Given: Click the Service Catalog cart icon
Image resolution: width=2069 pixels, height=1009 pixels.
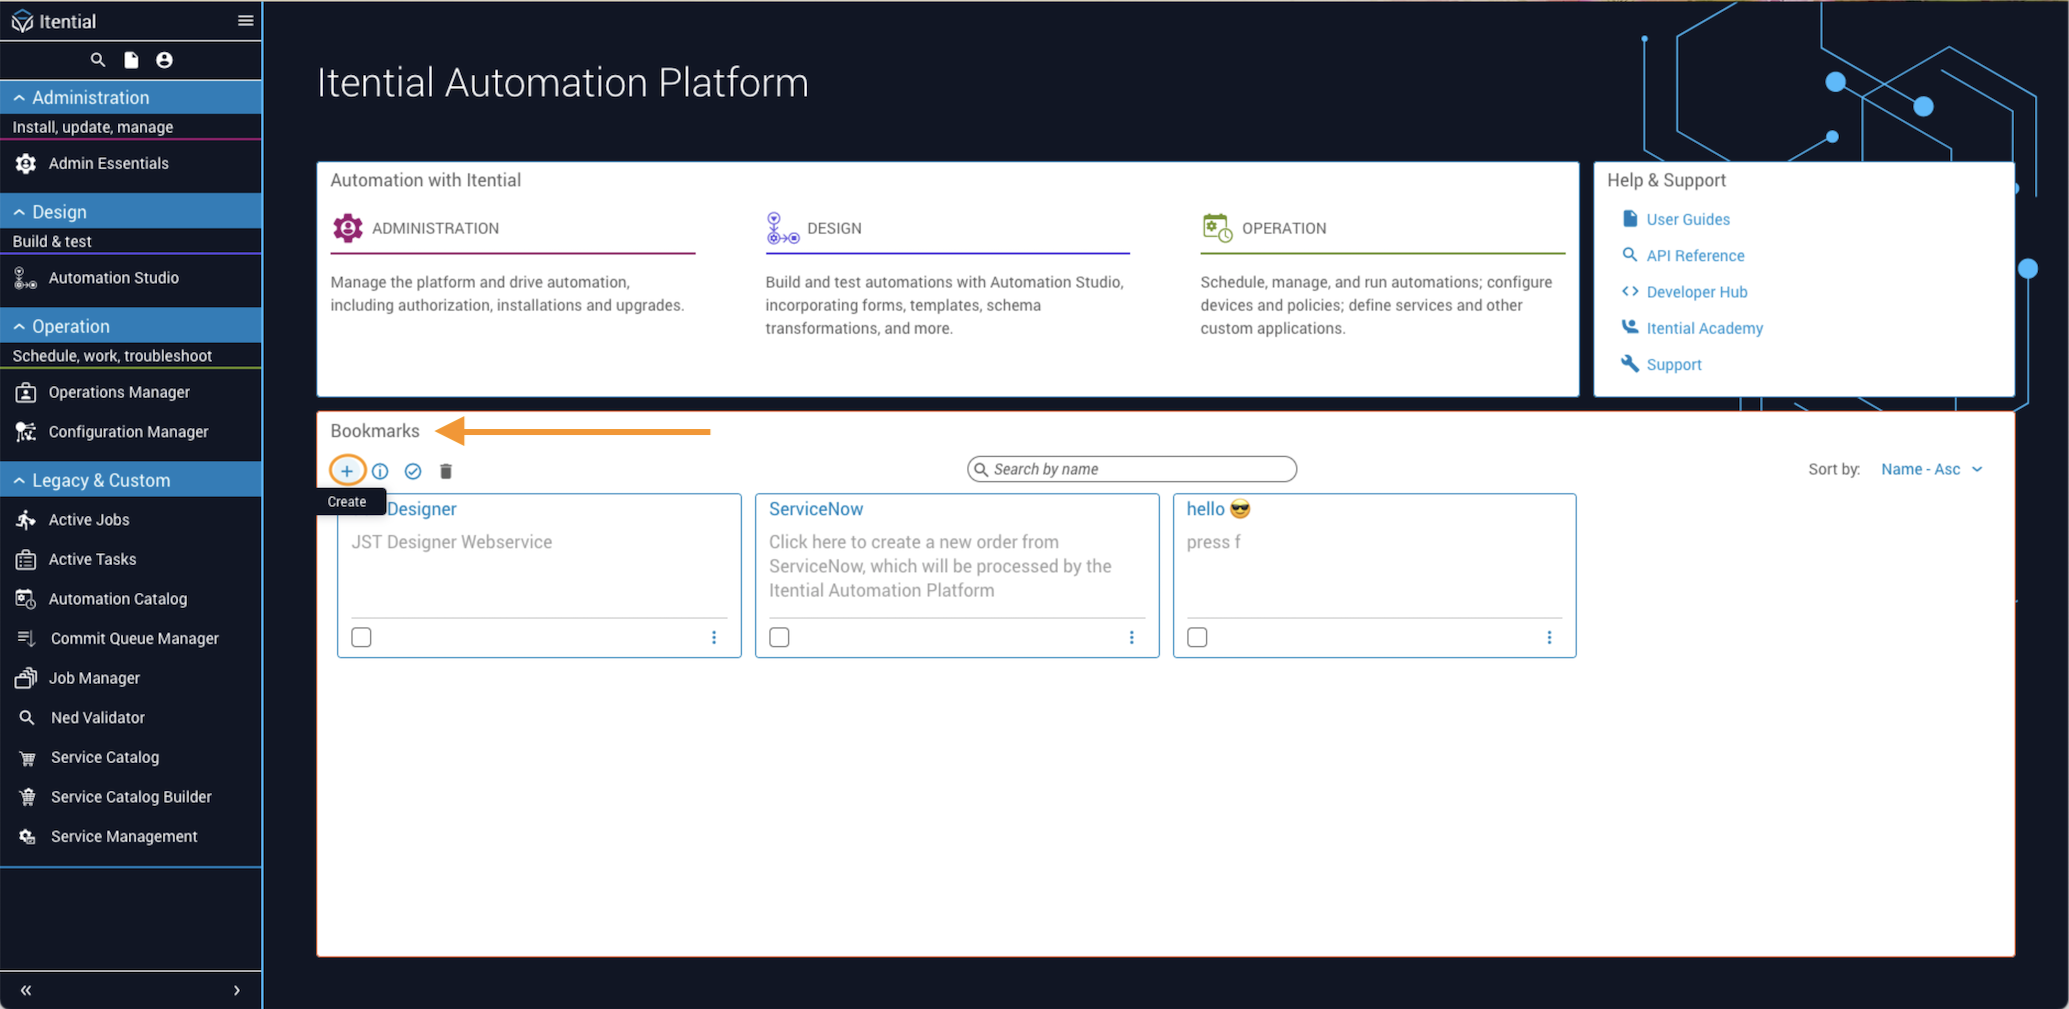Looking at the screenshot, I should pos(27,758).
